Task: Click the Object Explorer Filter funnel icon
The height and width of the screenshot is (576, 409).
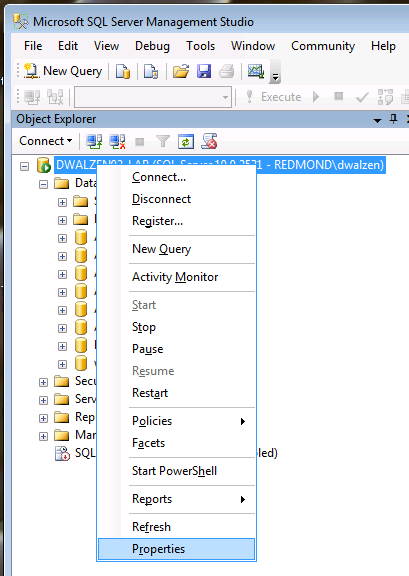Action: (162, 141)
